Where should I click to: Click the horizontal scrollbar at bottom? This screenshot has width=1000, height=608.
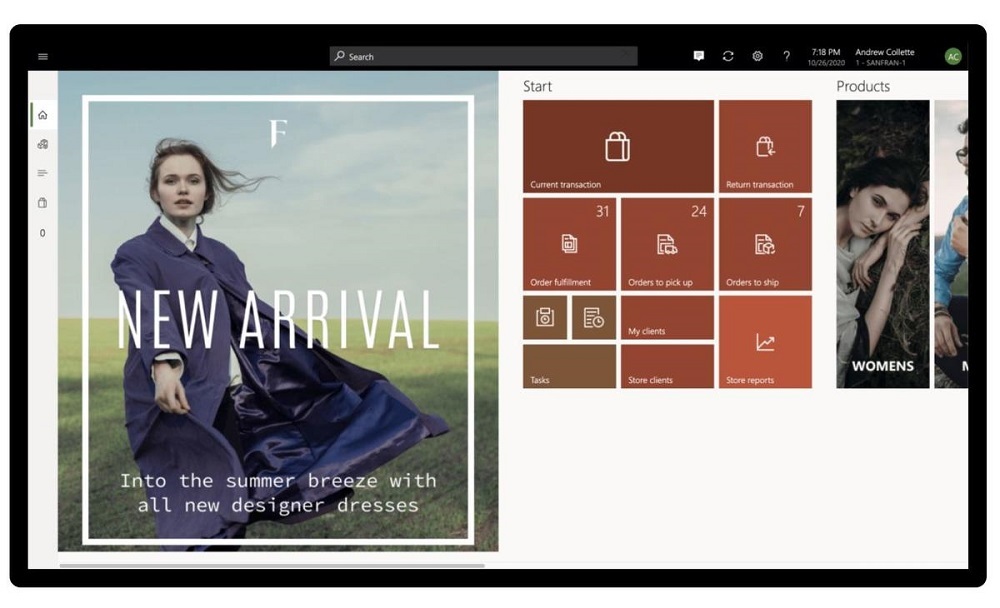point(272,565)
